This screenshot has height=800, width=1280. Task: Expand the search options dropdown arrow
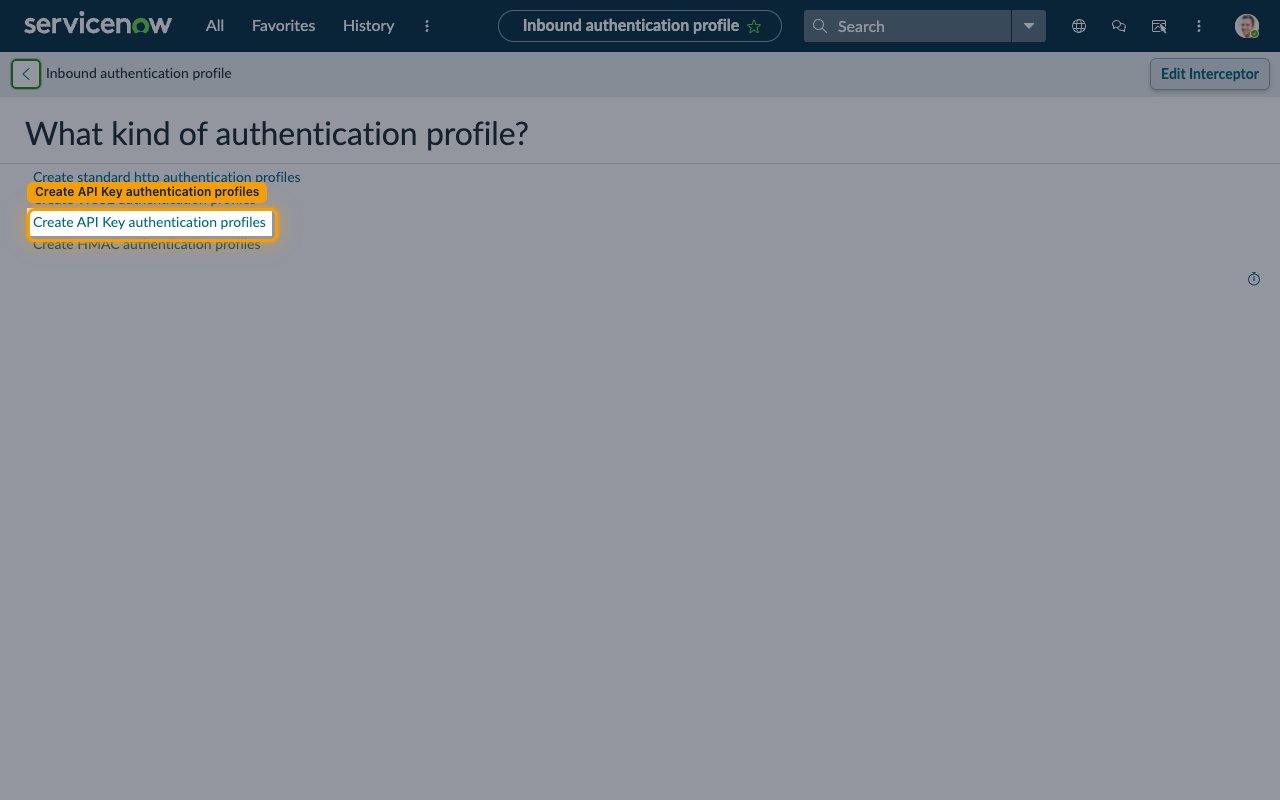point(1029,26)
